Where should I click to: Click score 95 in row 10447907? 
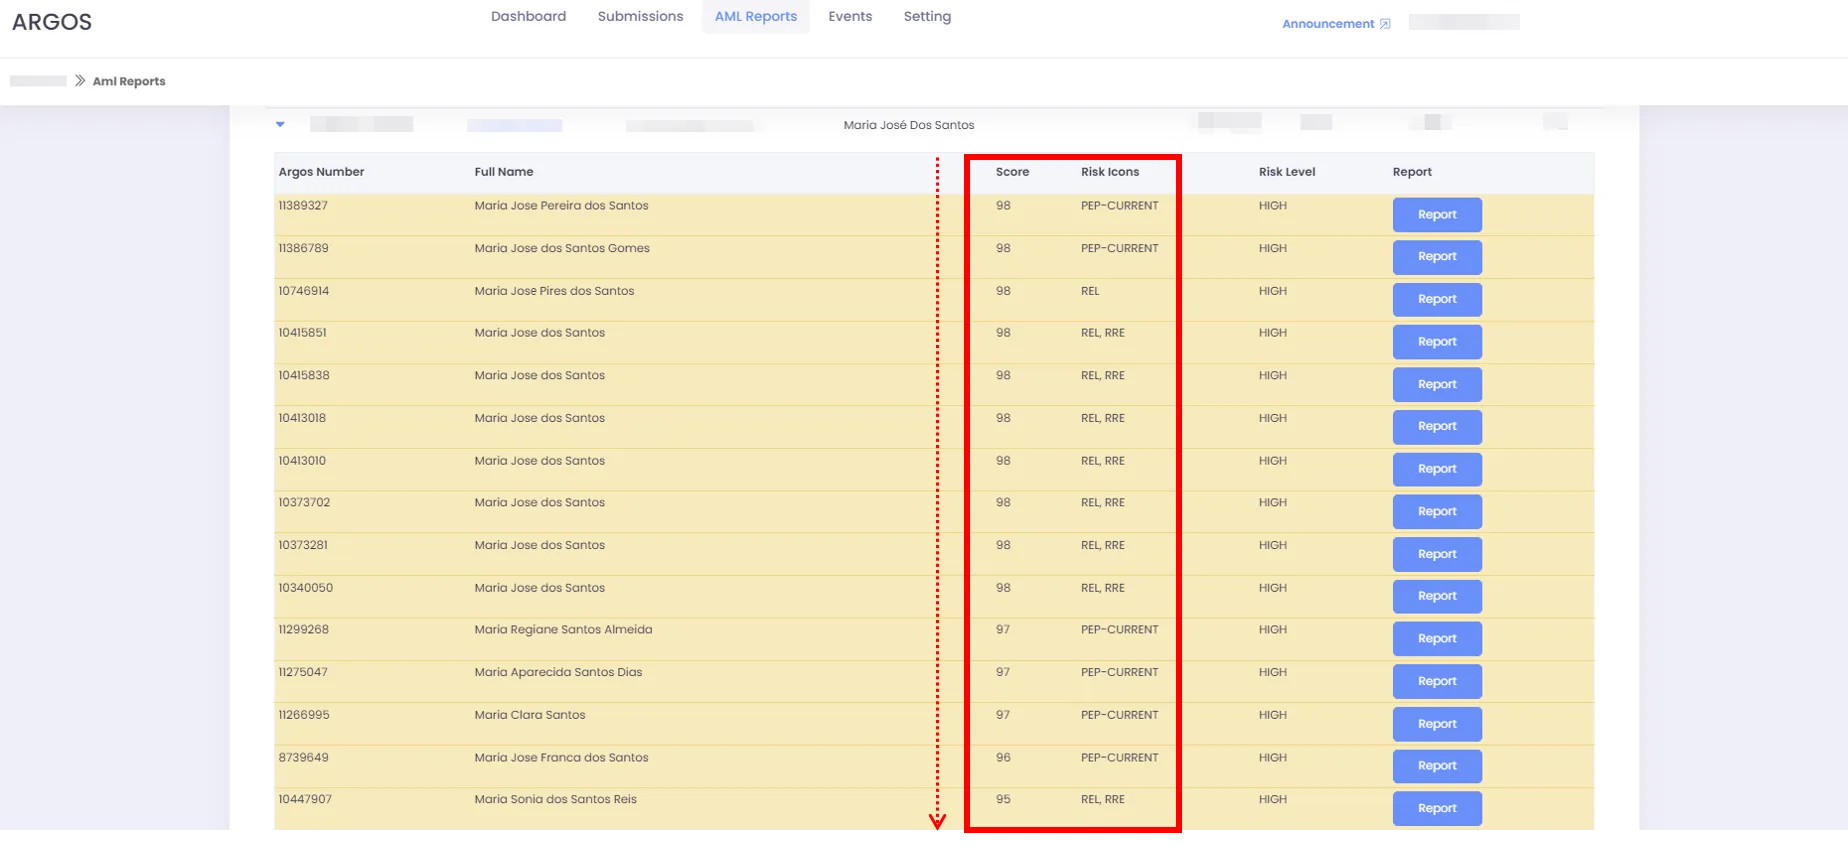1003,800
